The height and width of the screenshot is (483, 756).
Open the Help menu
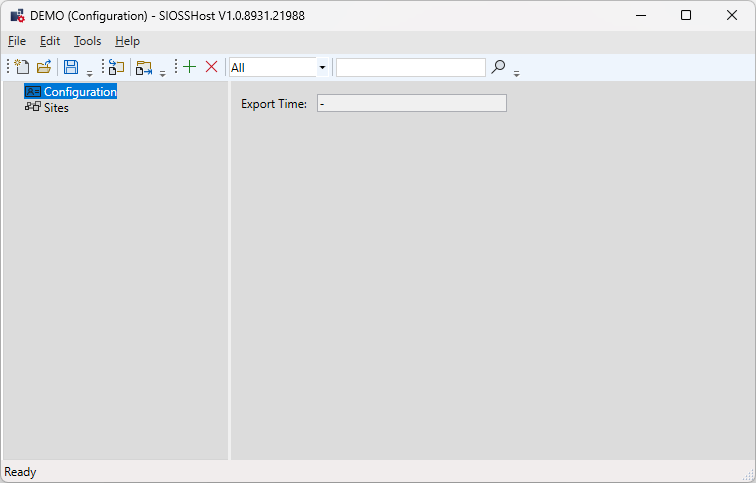pyautogui.click(x=127, y=41)
